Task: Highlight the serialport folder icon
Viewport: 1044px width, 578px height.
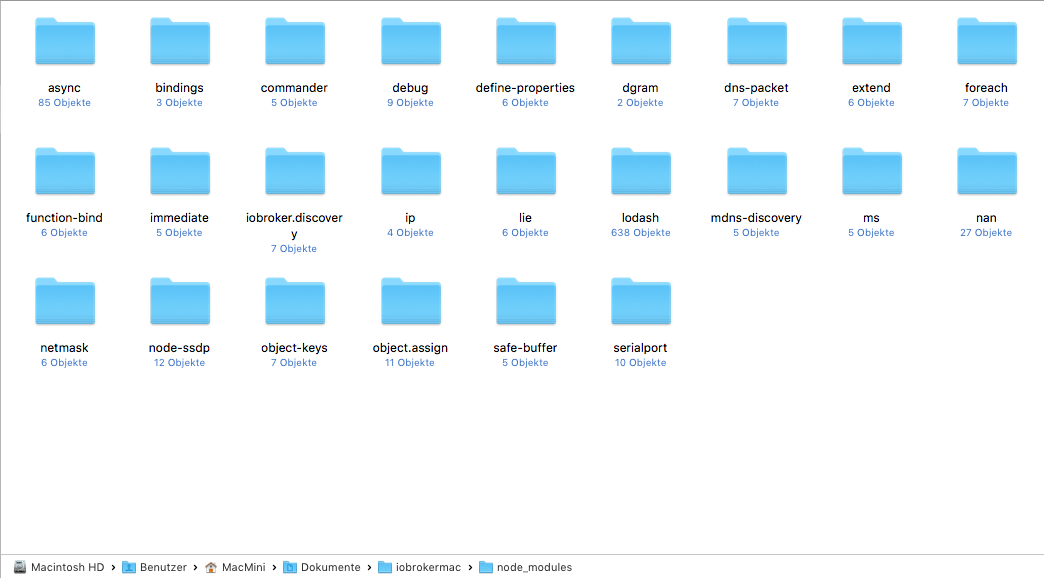Action: coord(641,301)
